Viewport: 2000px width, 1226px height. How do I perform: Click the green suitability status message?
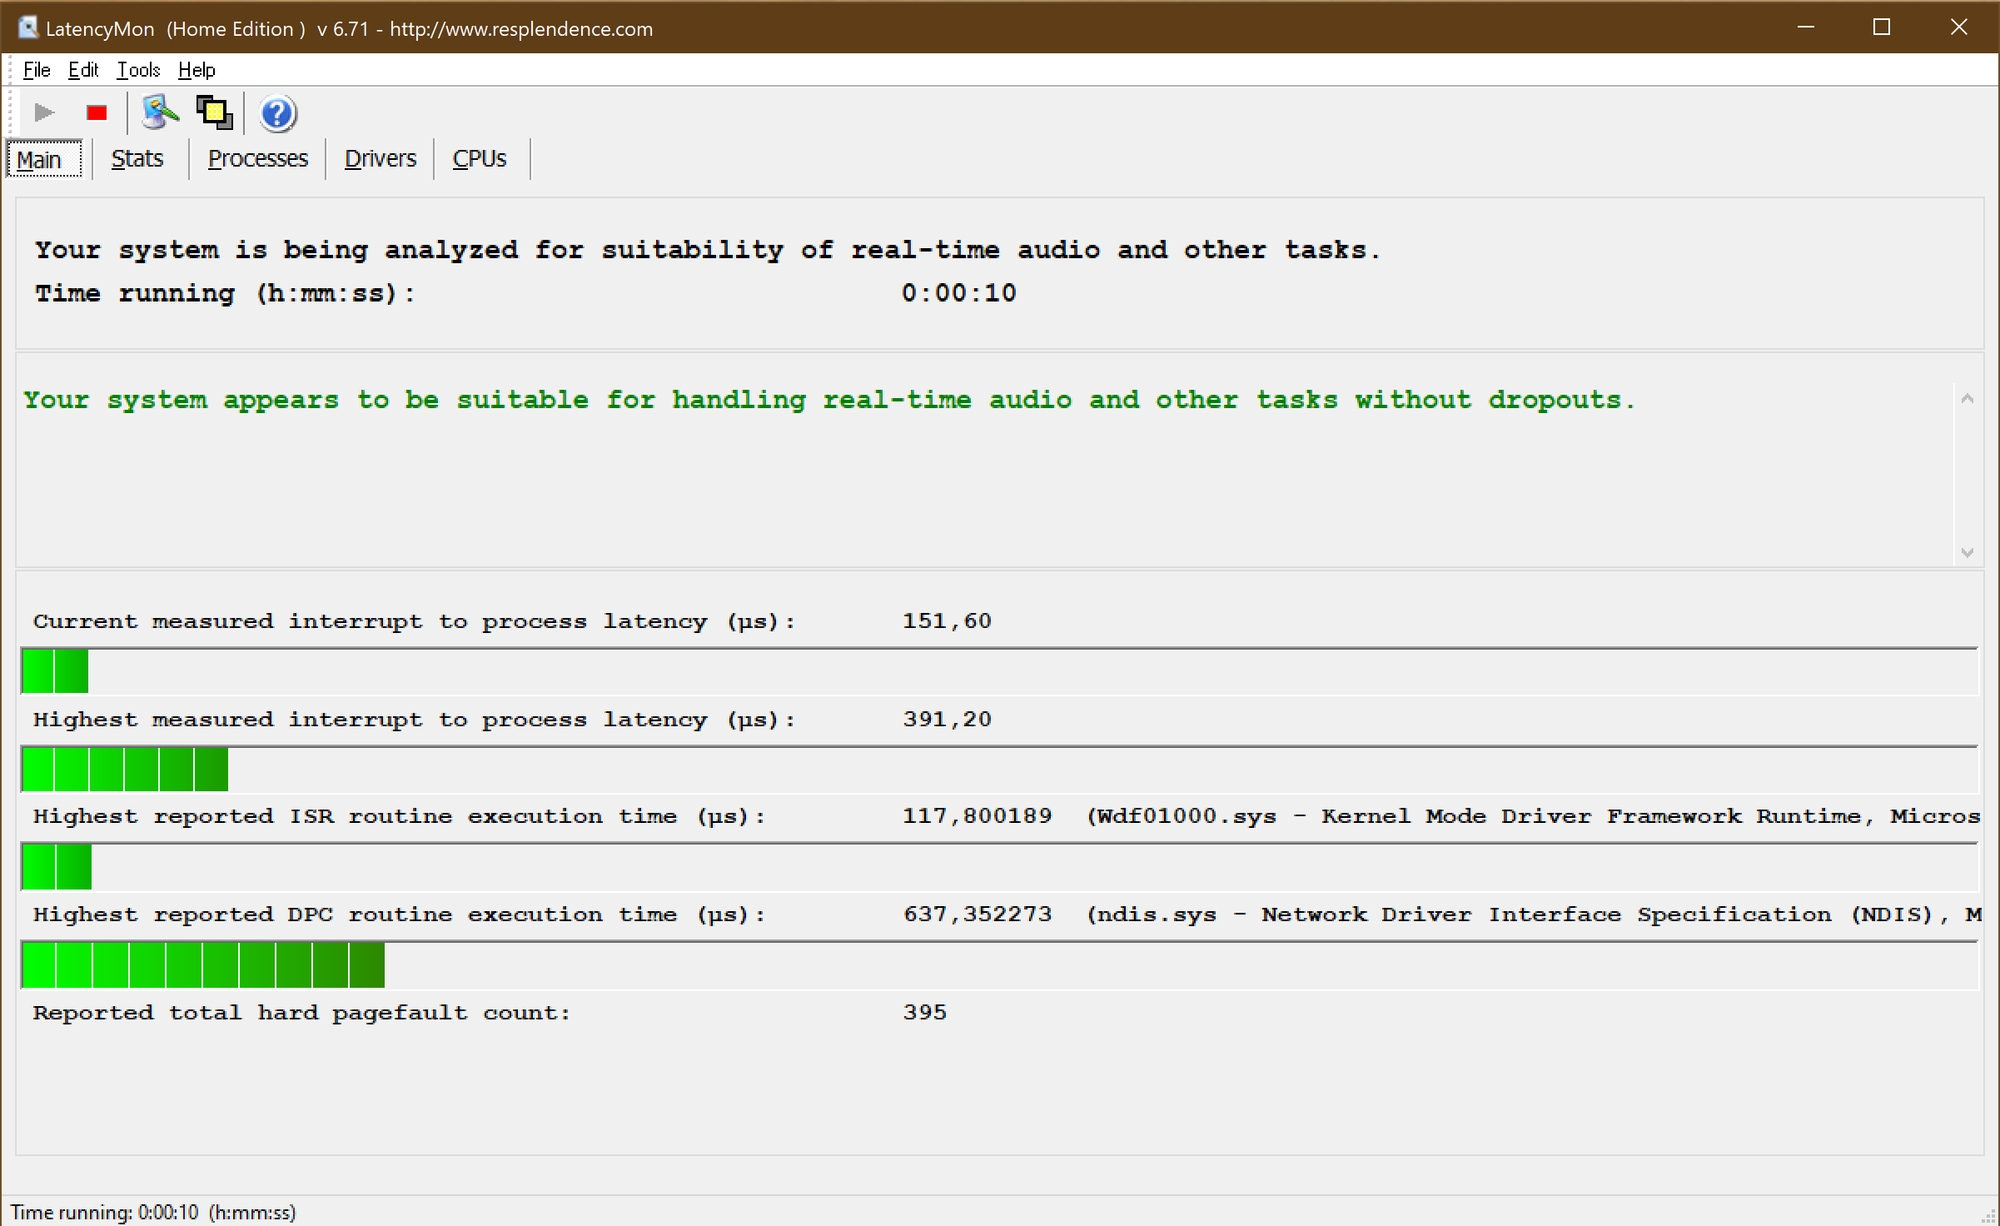click(829, 400)
